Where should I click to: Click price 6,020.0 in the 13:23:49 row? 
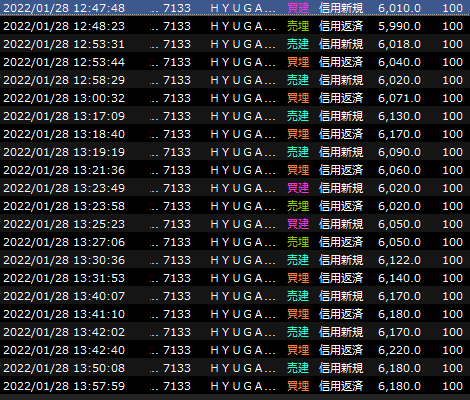399,188
